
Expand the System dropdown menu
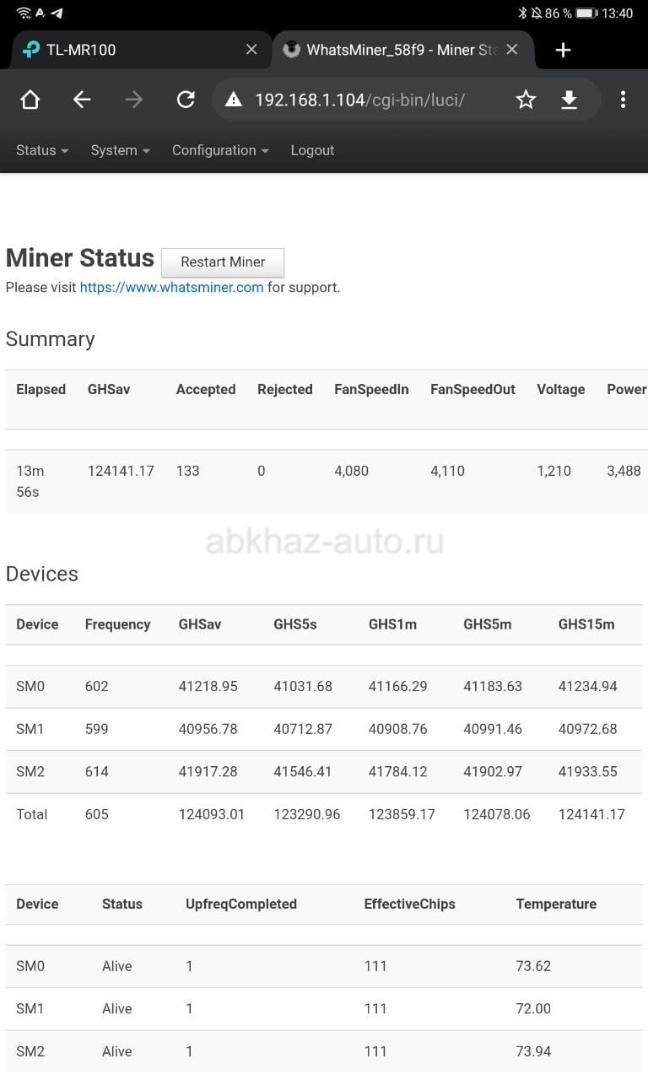pos(120,150)
